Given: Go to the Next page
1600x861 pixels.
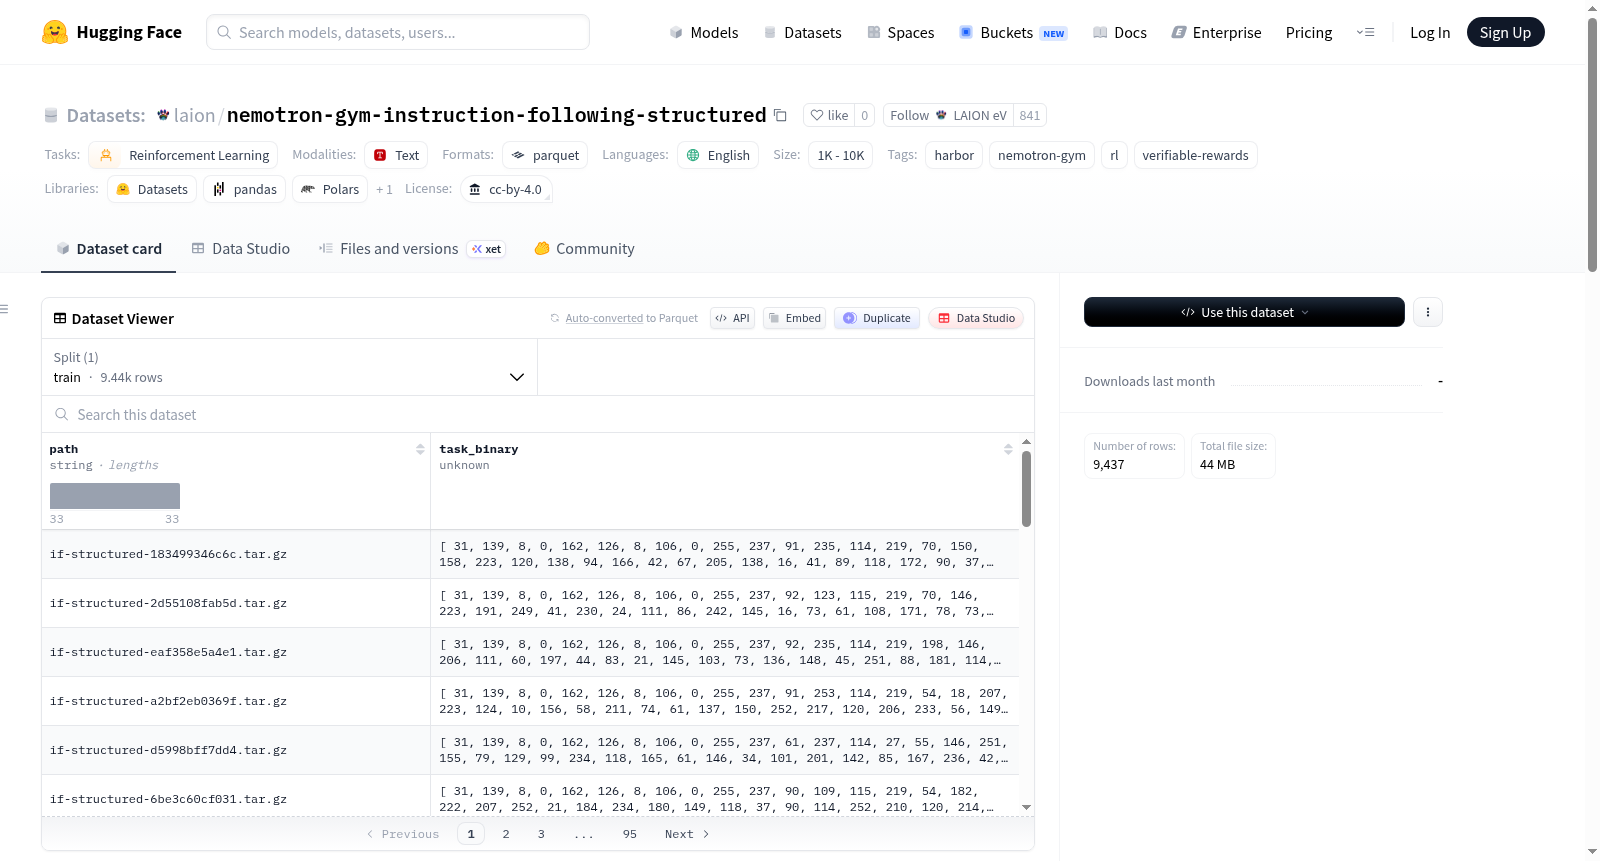Looking at the screenshot, I should coord(687,834).
